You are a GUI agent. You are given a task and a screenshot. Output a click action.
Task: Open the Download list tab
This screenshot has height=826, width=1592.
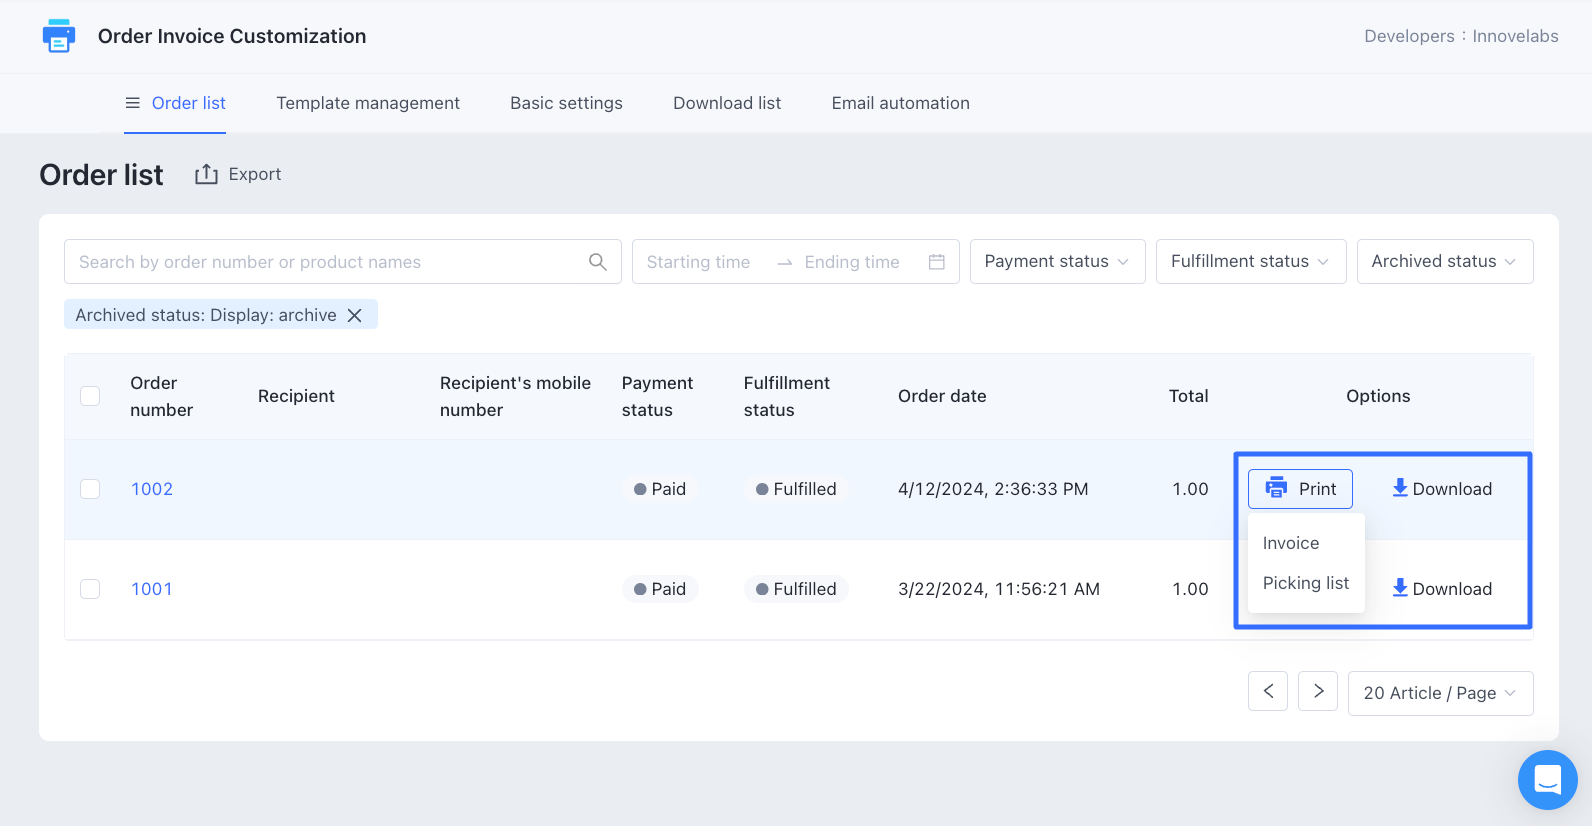point(727,103)
